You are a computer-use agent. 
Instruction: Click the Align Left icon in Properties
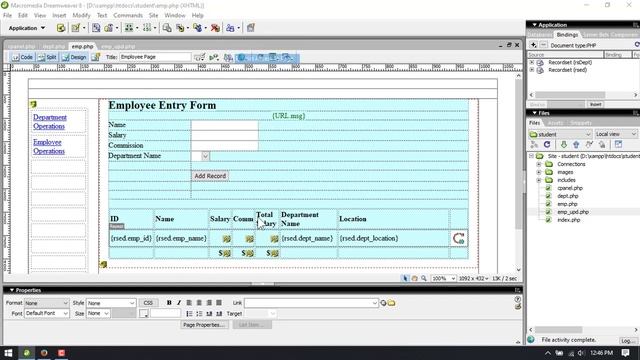[x=189, y=302]
